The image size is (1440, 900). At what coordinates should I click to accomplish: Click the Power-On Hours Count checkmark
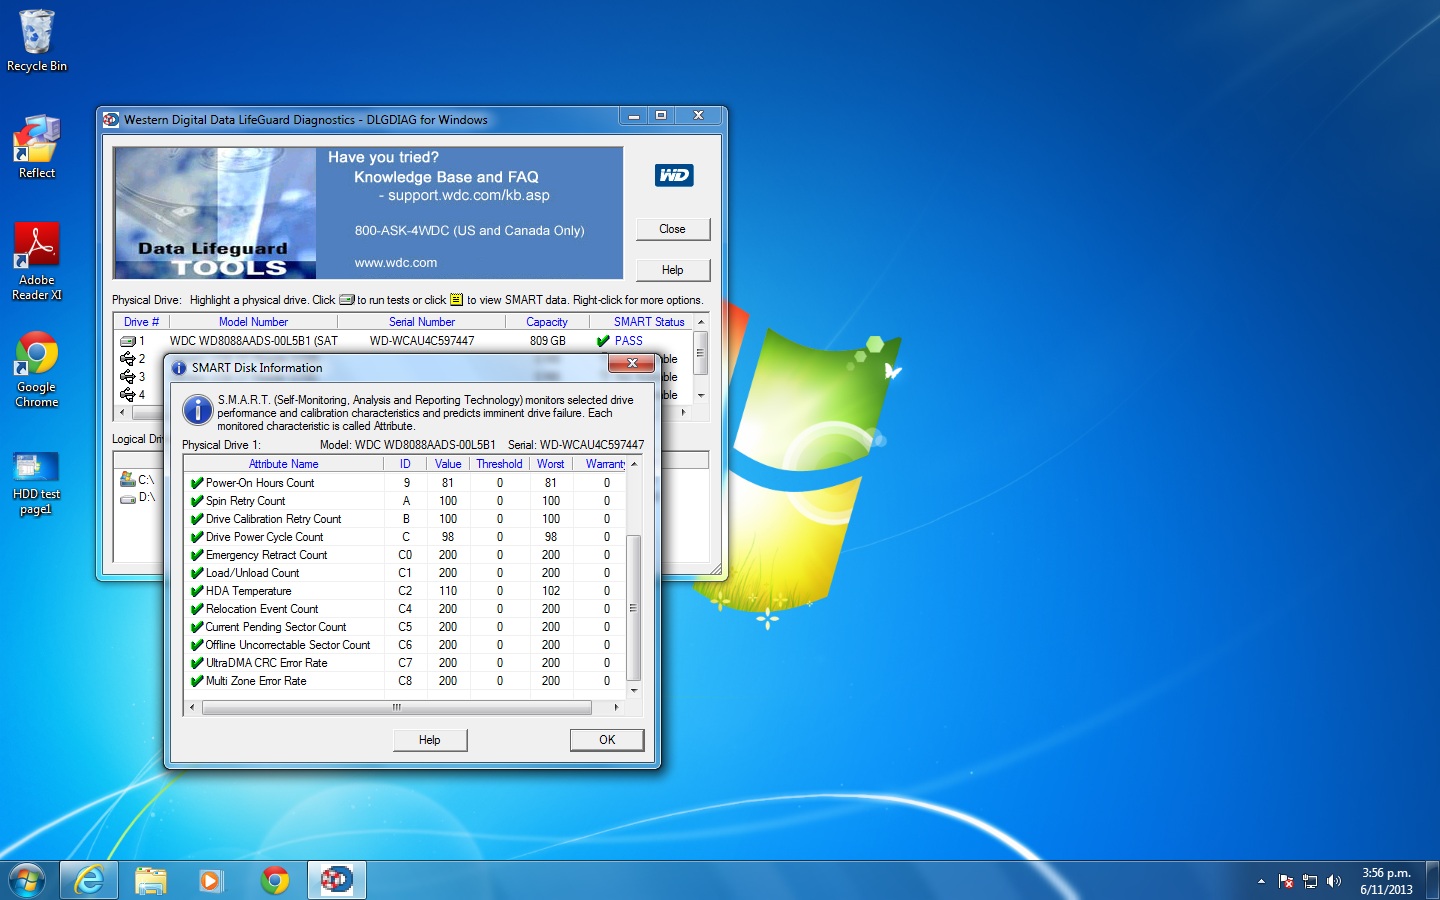point(197,483)
